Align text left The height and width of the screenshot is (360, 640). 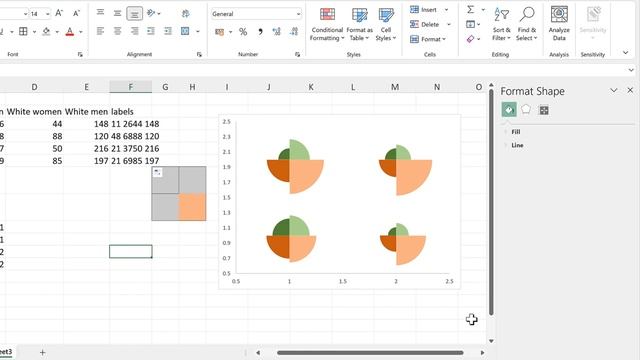[x=100, y=31]
